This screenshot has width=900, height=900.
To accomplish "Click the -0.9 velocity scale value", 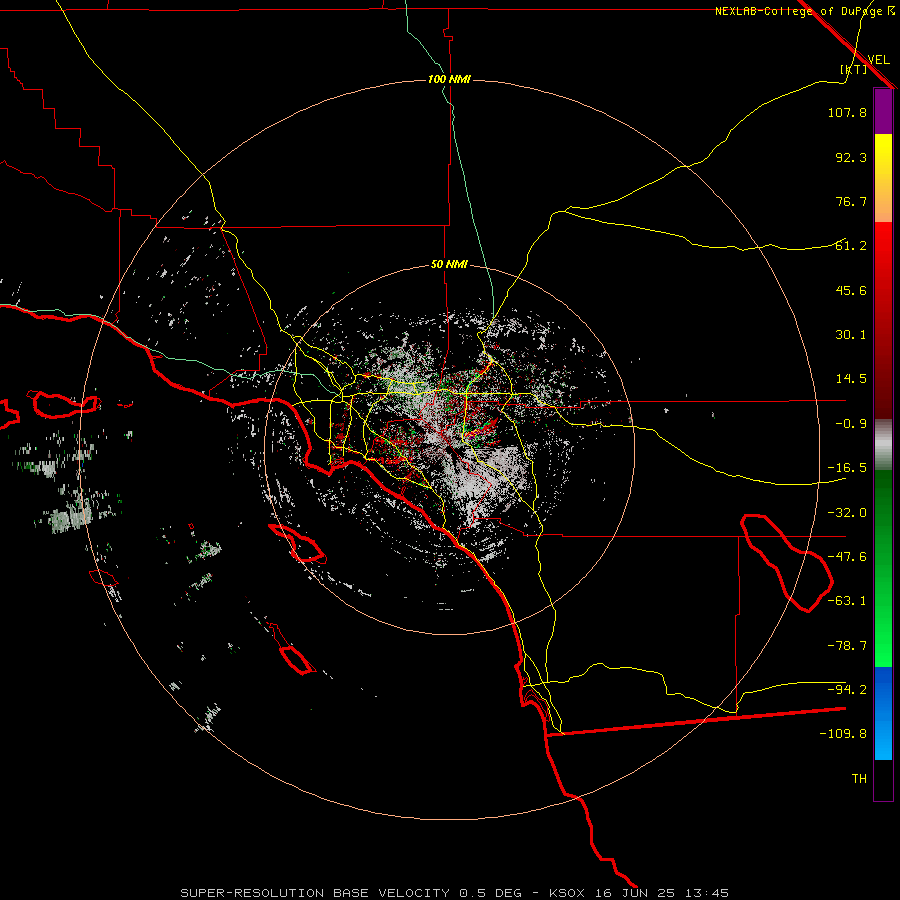I will click(x=851, y=424).
